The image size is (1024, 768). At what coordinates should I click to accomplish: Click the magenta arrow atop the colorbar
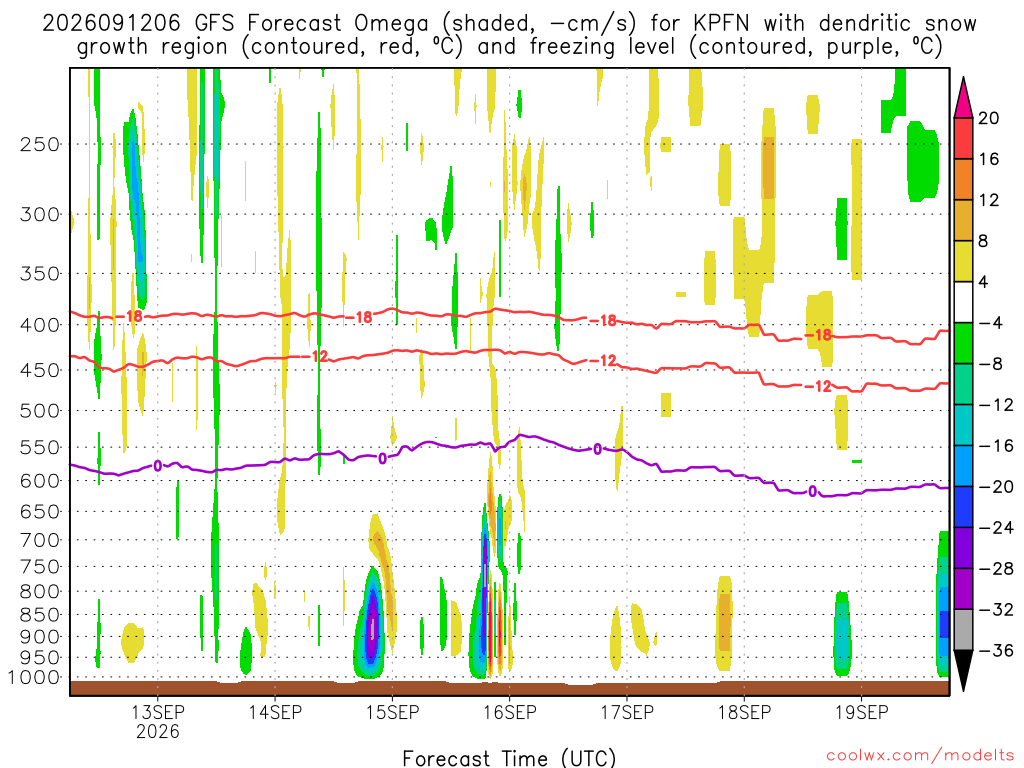(963, 97)
